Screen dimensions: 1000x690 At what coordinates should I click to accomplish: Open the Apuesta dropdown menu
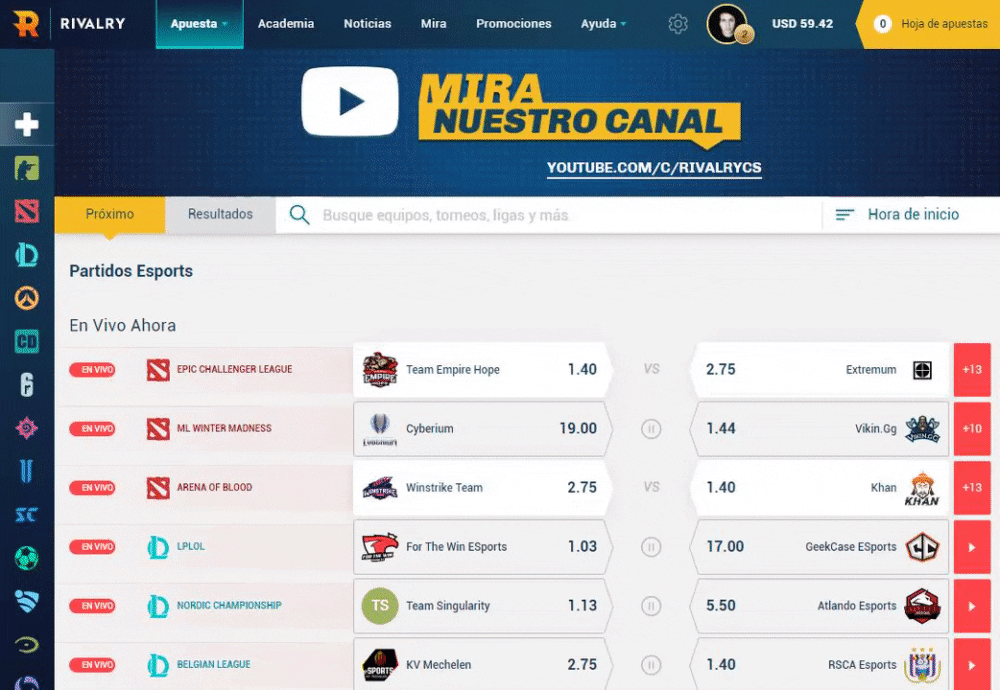199,24
